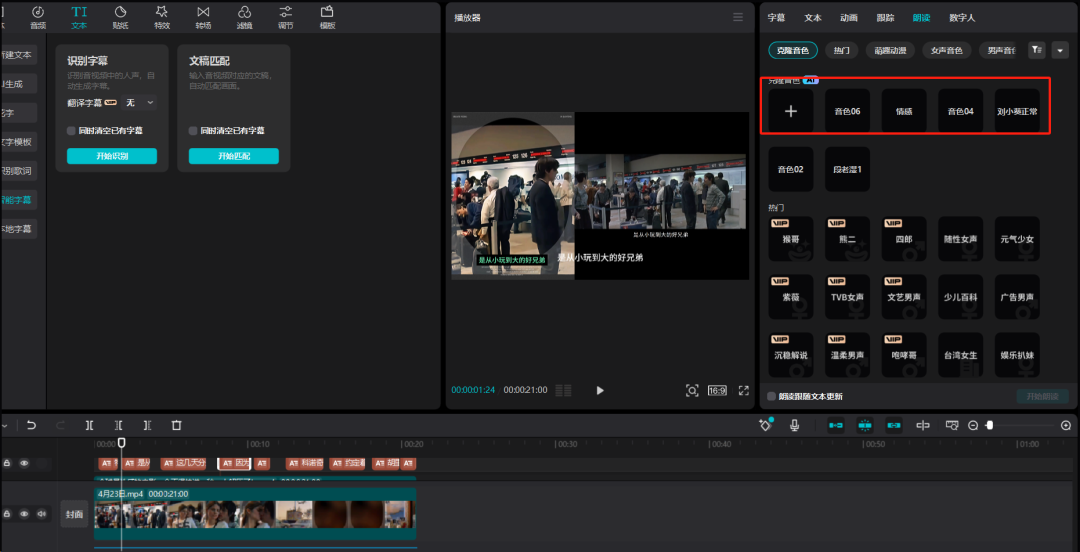
Task: Click the player focus-zoom icon
Action: click(x=692, y=390)
